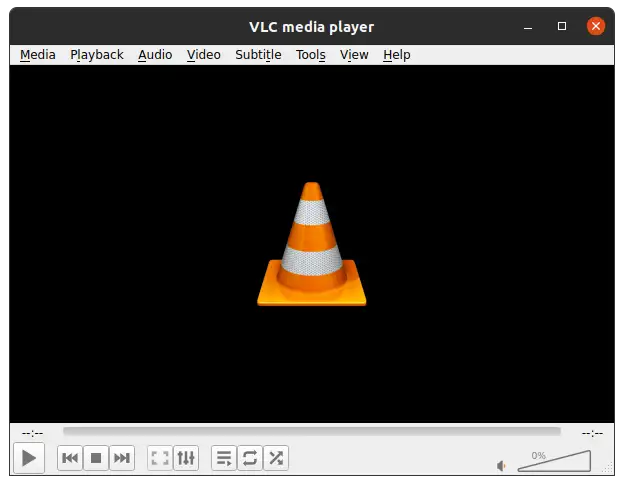Adjust the volume slider triangle
The height and width of the screenshot is (485, 624).
(x=554, y=462)
